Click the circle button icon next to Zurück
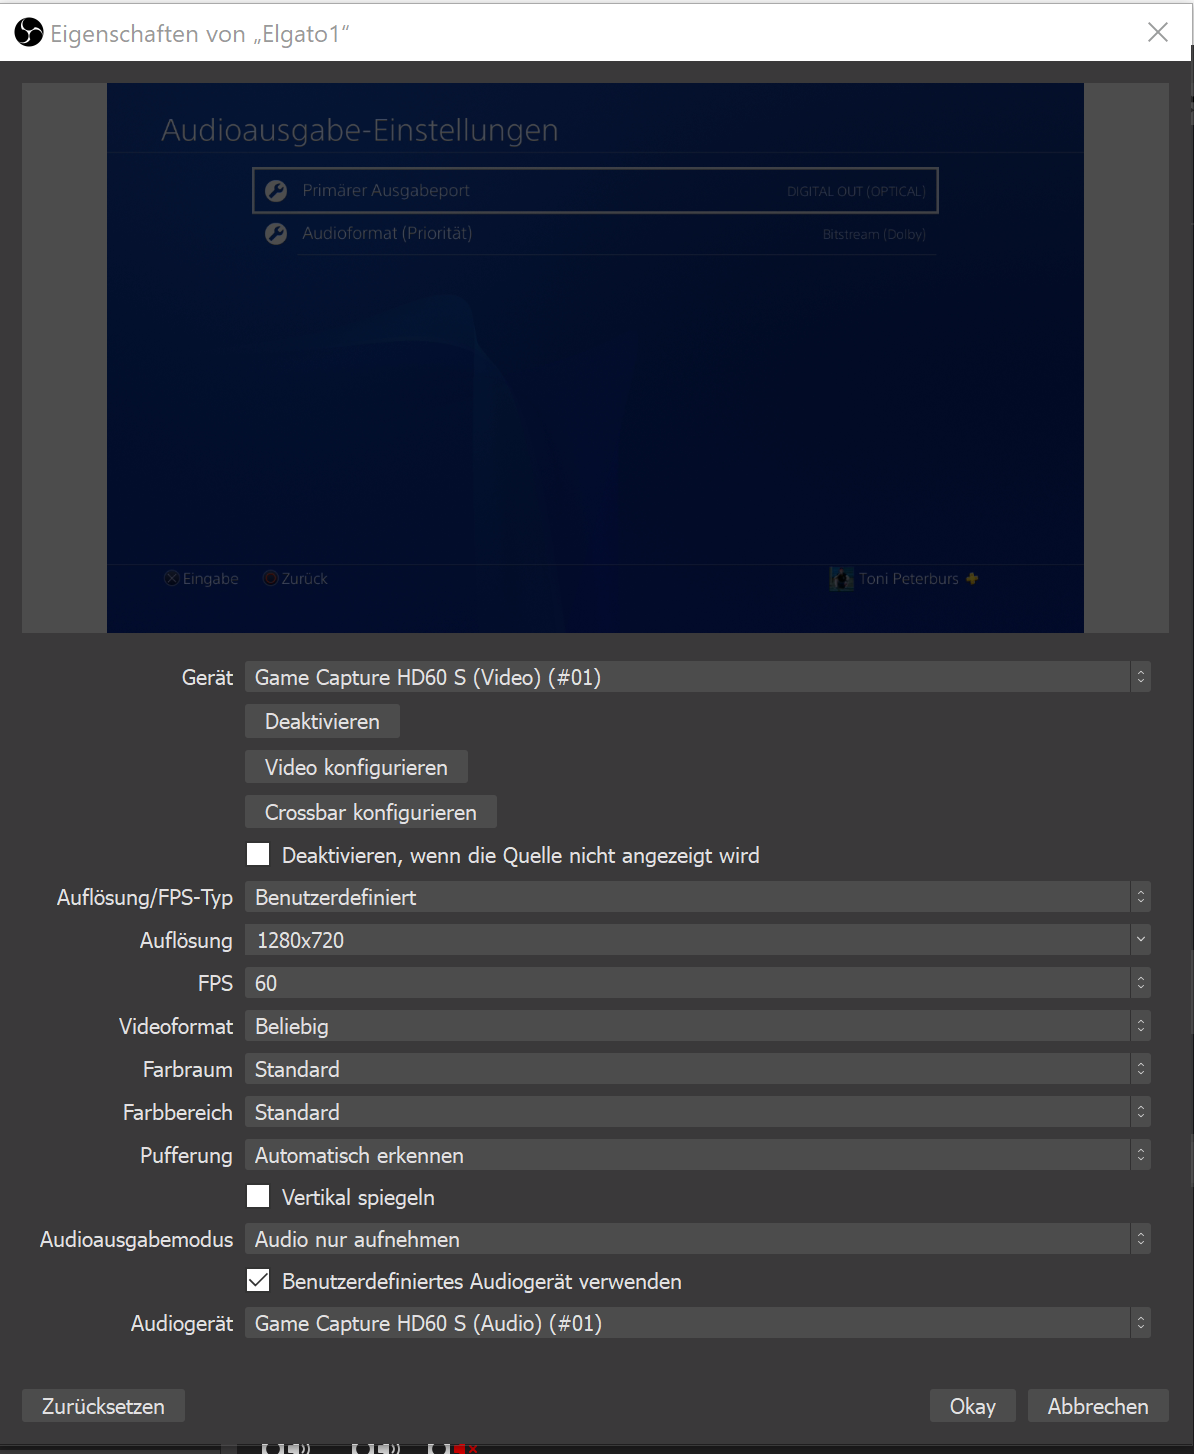This screenshot has height=1454, width=1194. pyautogui.click(x=270, y=579)
